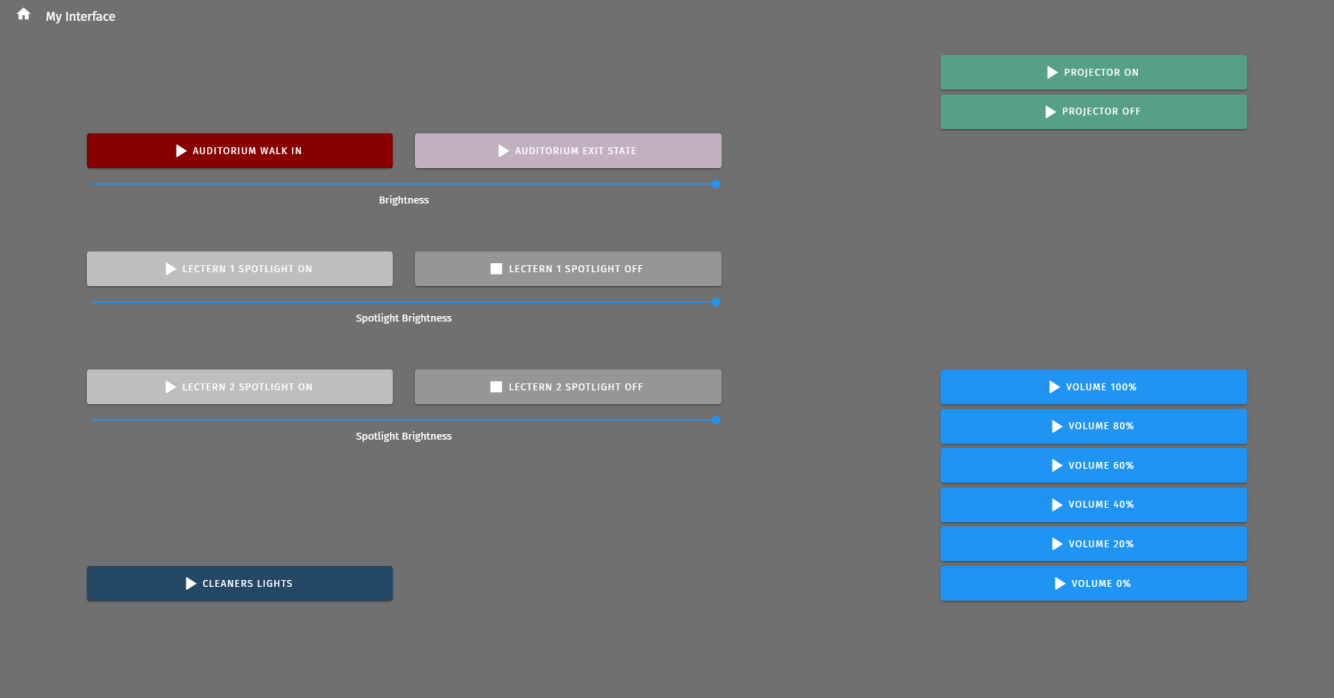Choose the Volume 40% button
1334x698 pixels.
click(1093, 505)
